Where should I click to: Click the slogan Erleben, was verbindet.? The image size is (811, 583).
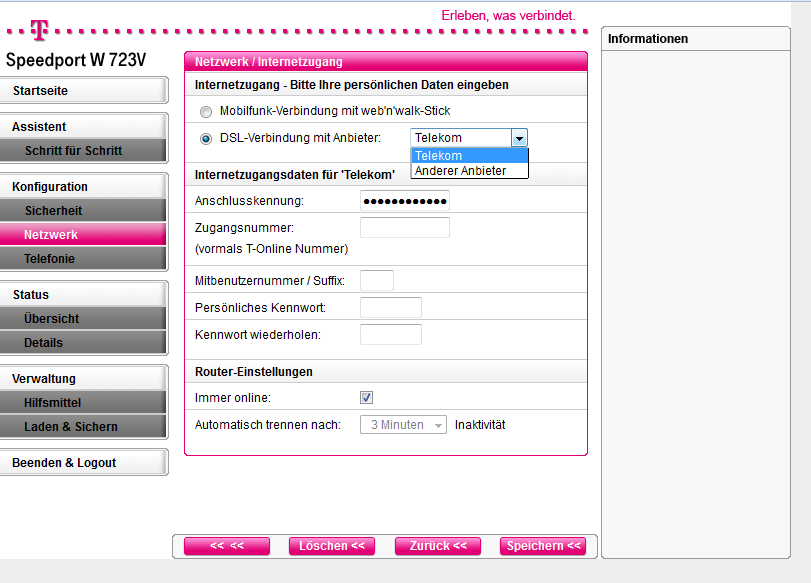click(508, 16)
